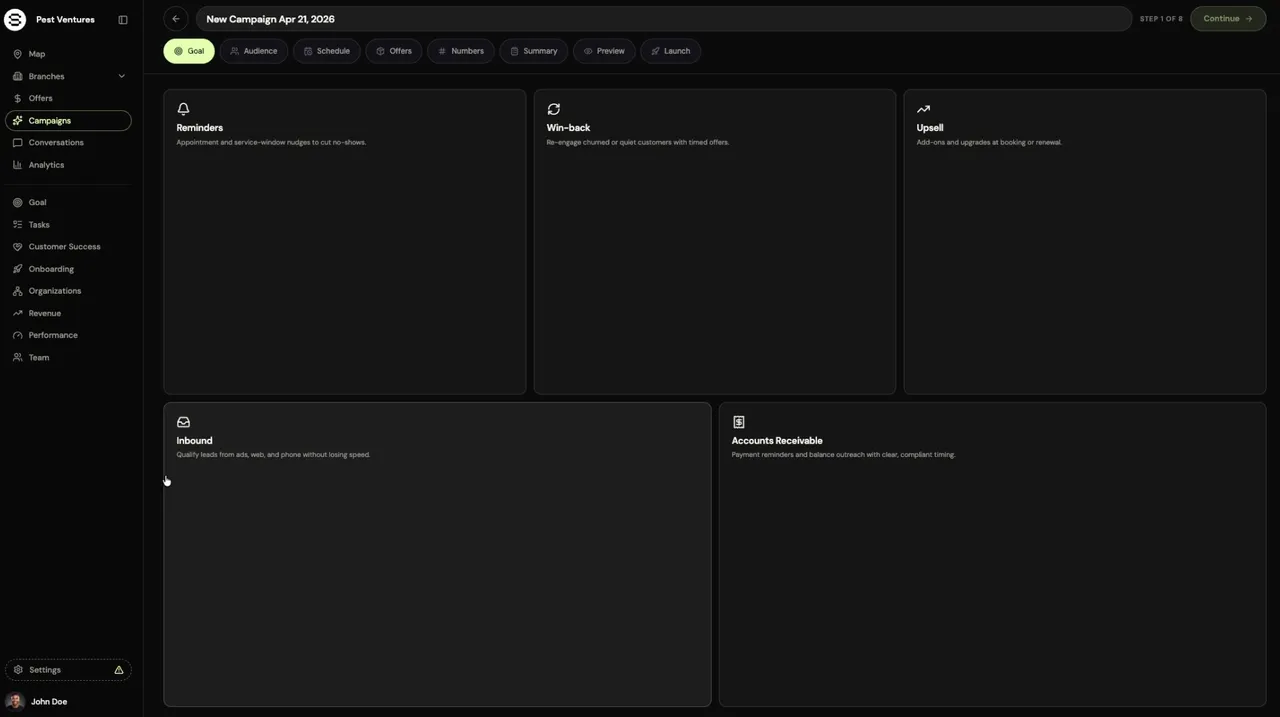Viewport: 1280px width, 717px height.
Task: Choose the Accounts Receivable dollar icon
Action: point(738,422)
